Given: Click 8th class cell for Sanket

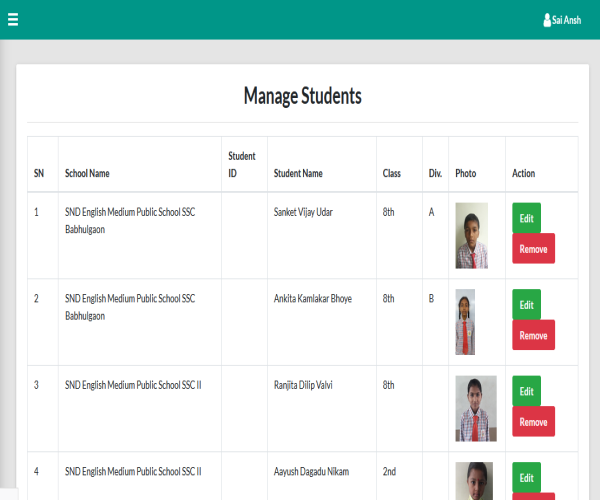Looking at the screenshot, I should pyautogui.click(x=388, y=212).
